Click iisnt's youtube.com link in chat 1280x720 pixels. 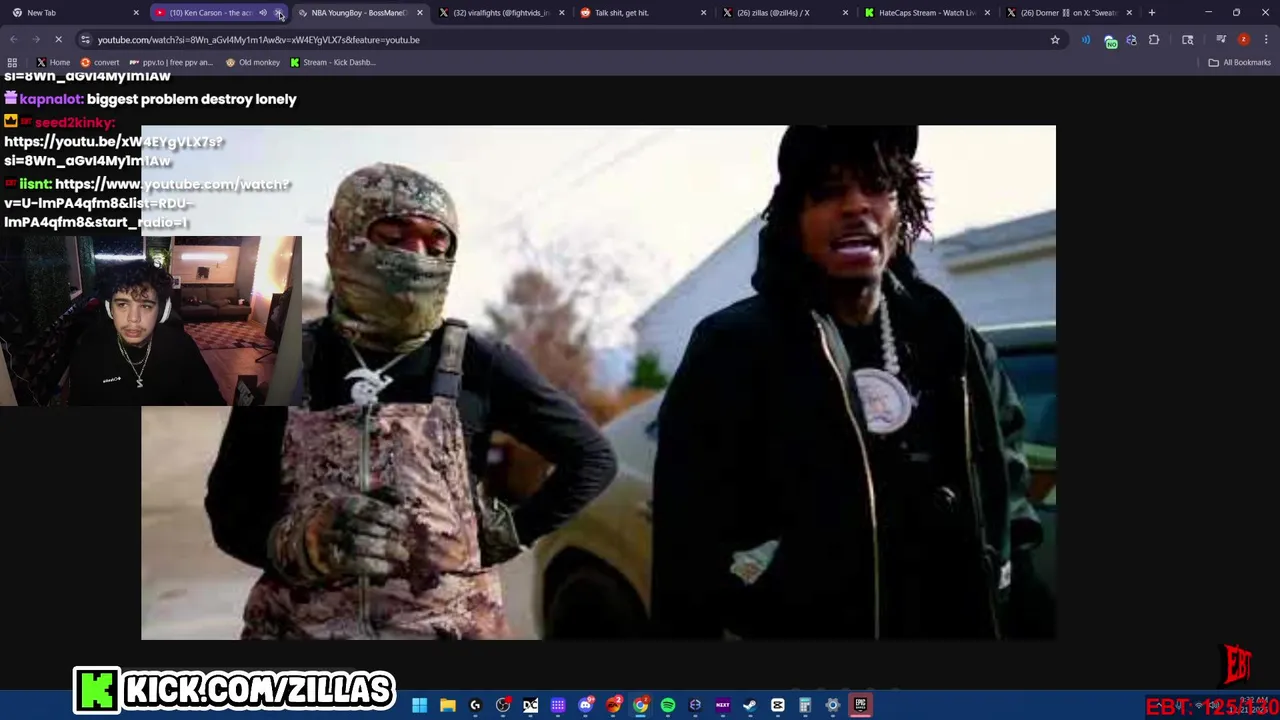click(x=147, y=203)
